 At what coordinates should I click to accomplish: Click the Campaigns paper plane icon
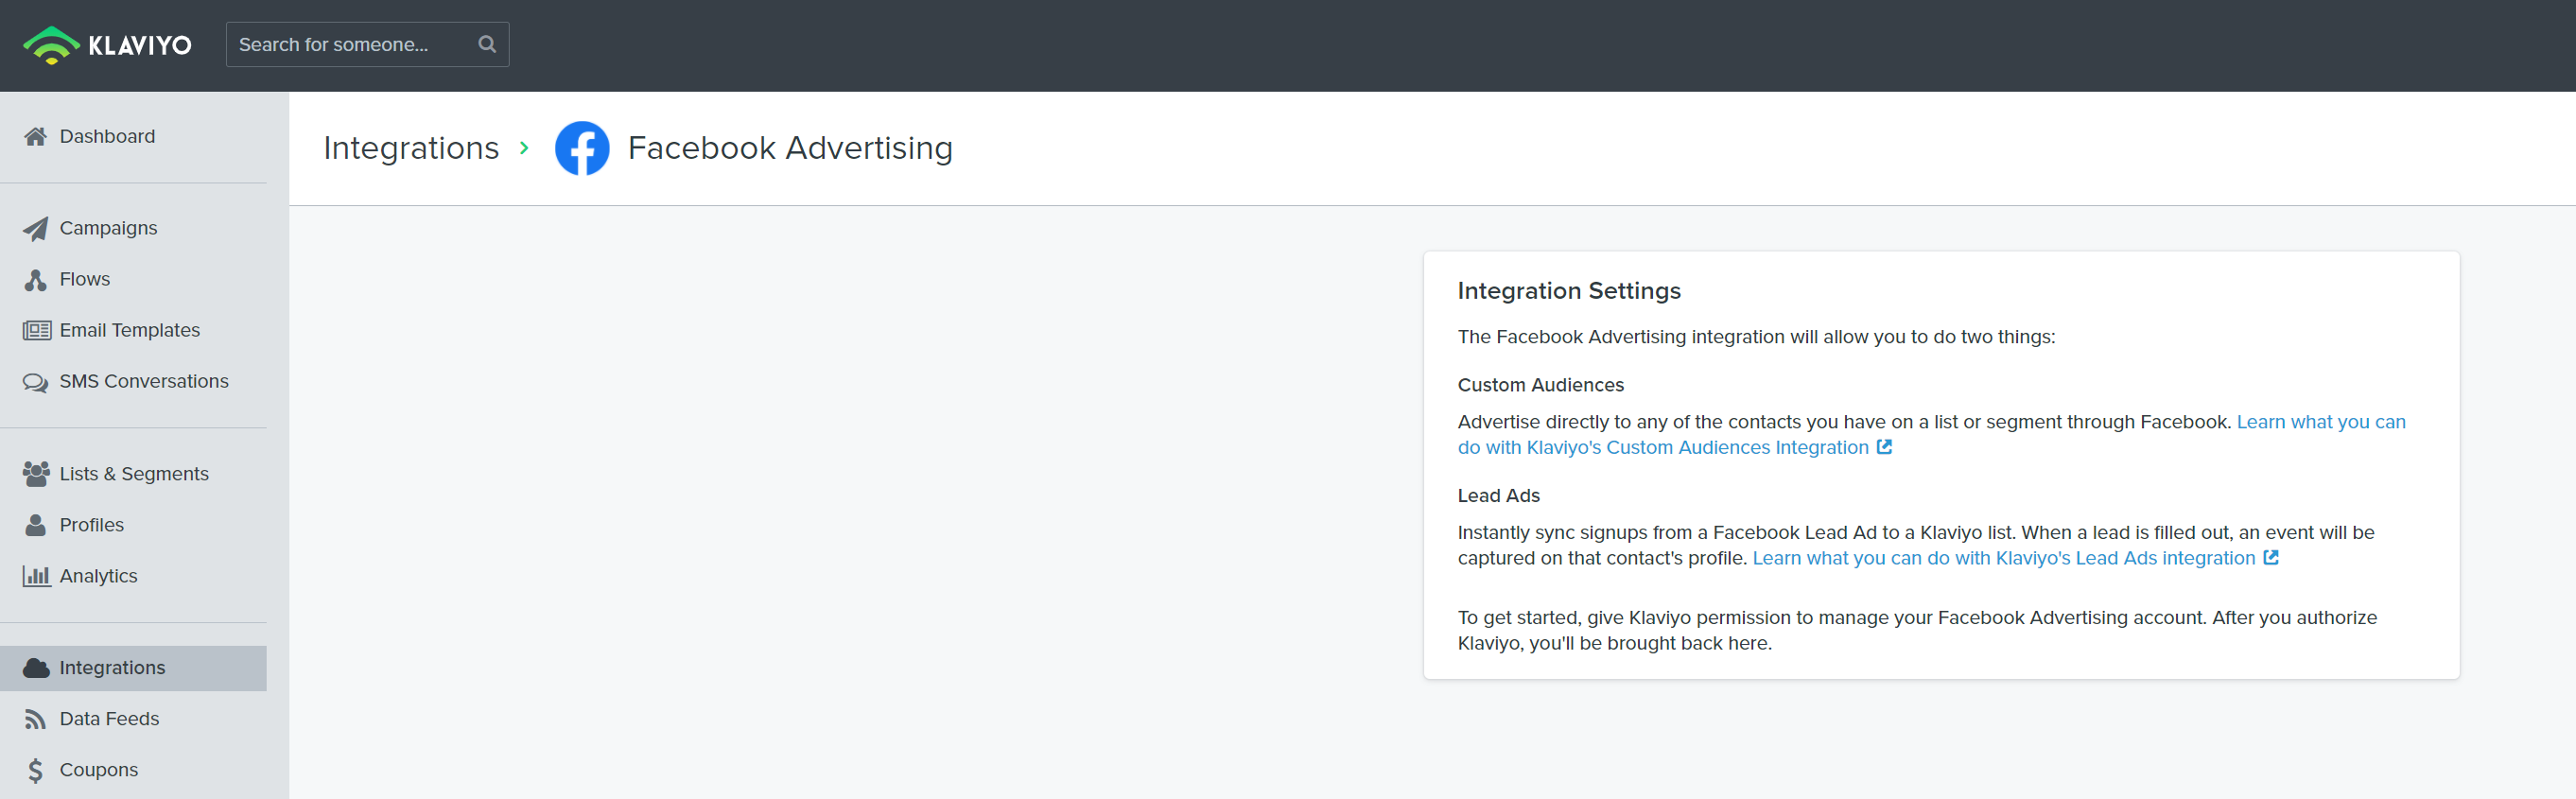point(36,228)
